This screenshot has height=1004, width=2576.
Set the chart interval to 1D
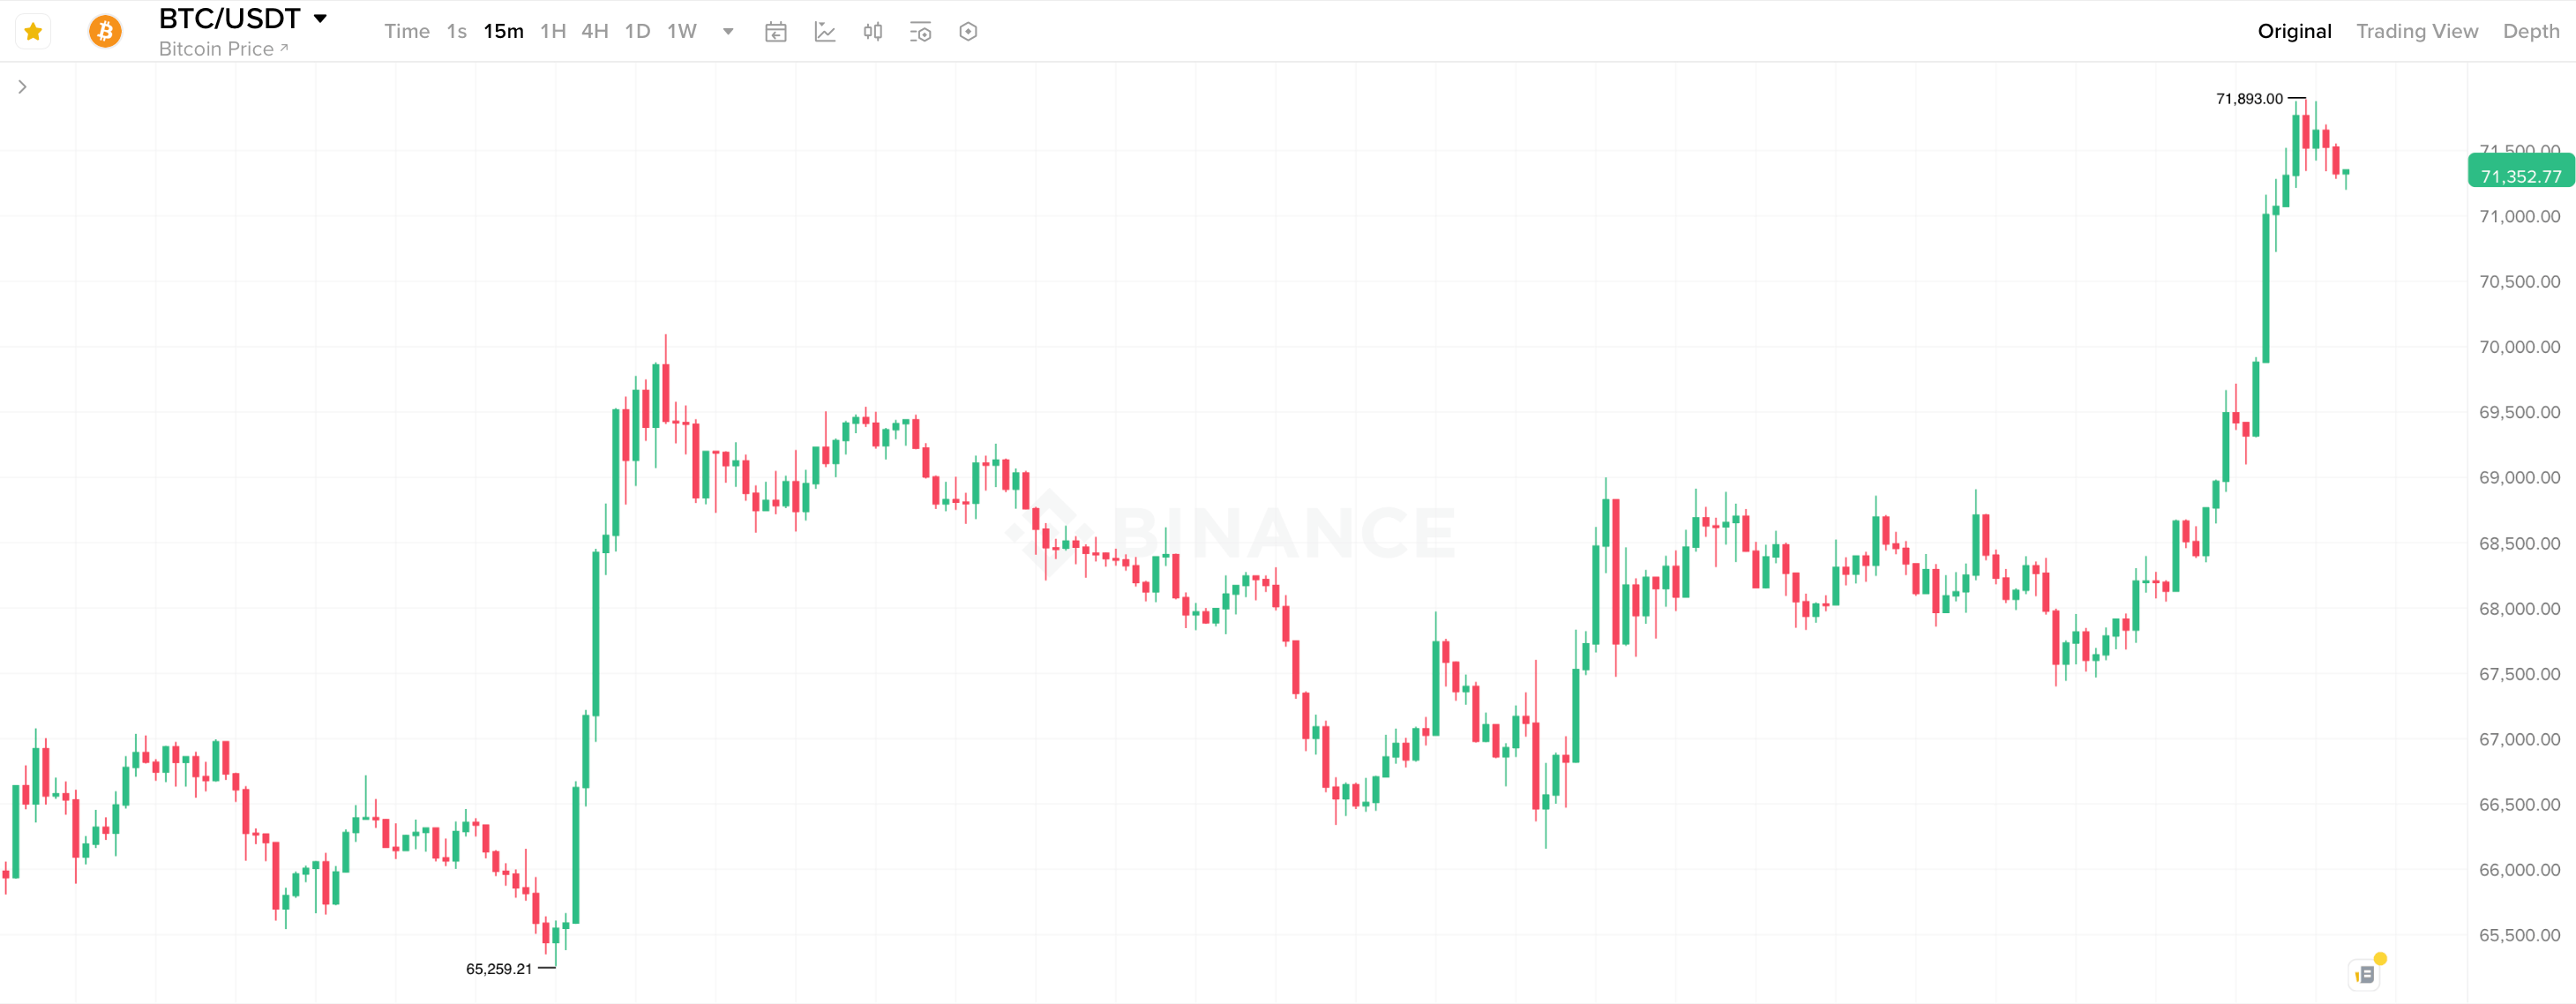click(x=637, y=31)
